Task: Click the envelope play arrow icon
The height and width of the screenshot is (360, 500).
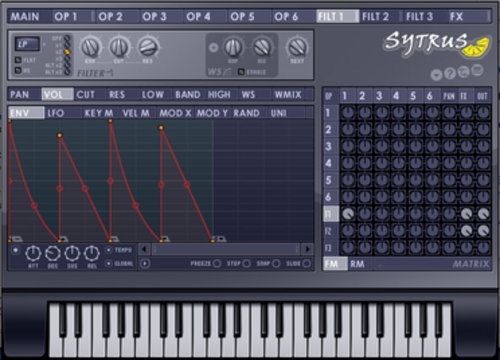Action: (x=145, y=264)
